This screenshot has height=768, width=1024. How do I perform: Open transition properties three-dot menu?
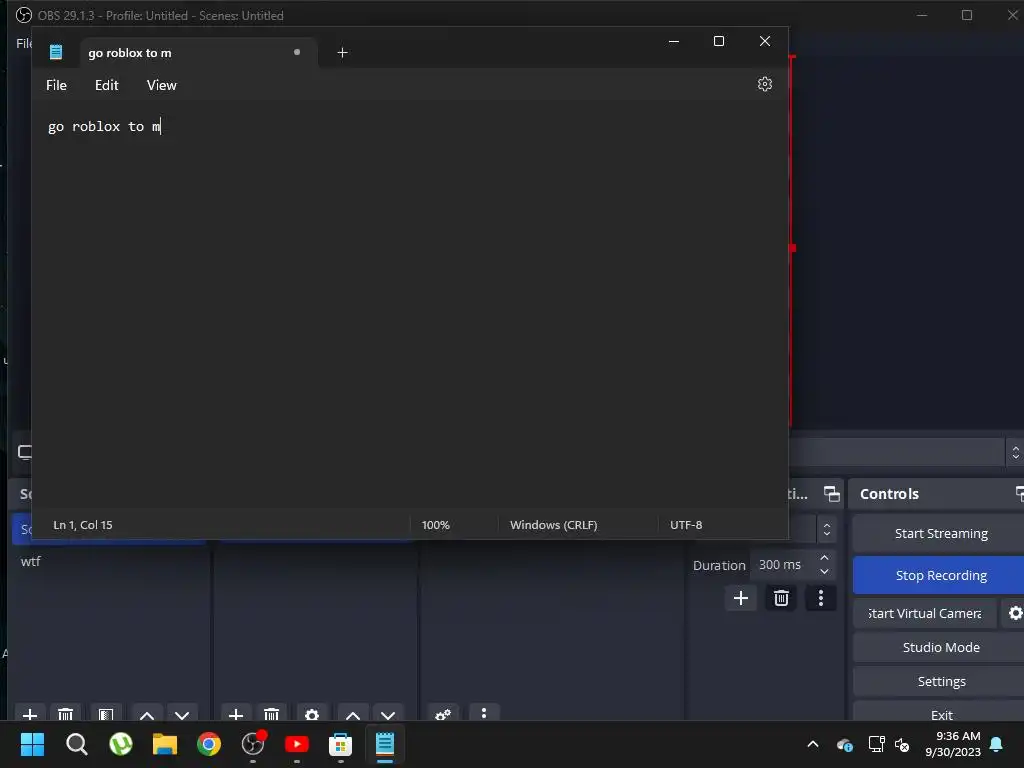click(x=821, y=598)
